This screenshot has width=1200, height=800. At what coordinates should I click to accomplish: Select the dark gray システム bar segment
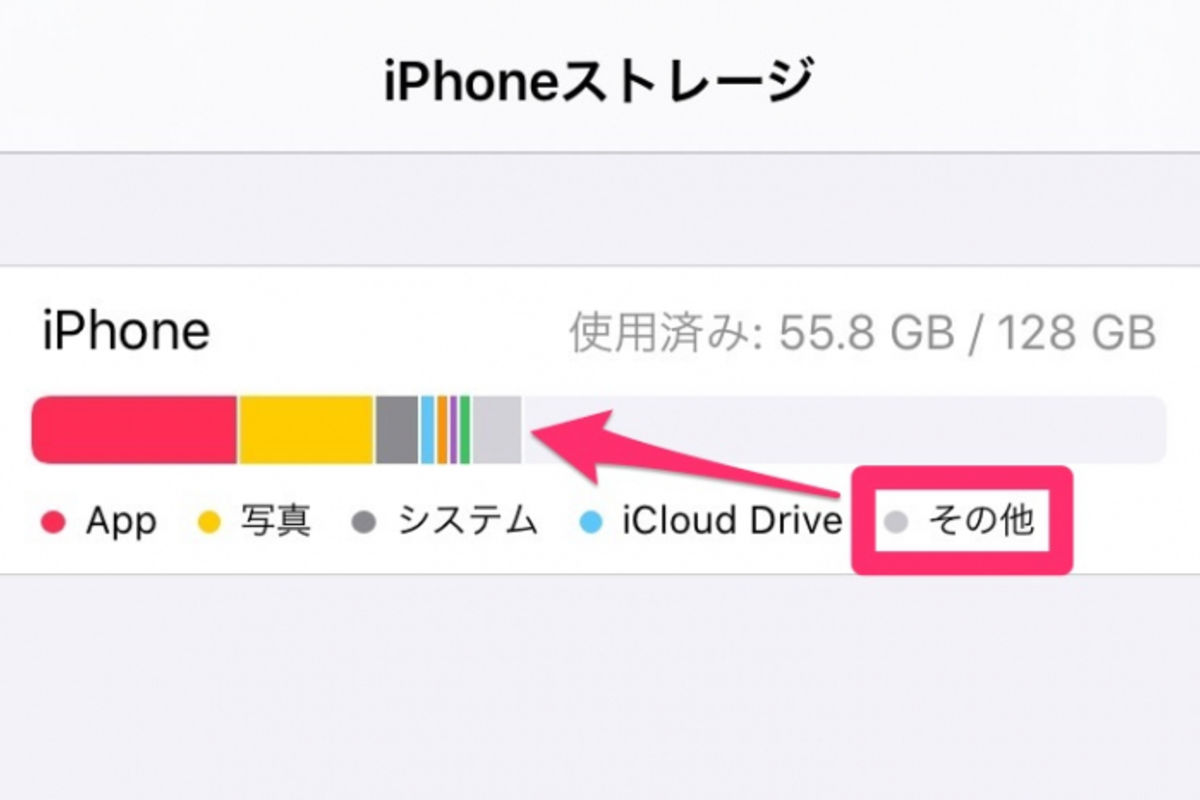[x=397, y=430]
